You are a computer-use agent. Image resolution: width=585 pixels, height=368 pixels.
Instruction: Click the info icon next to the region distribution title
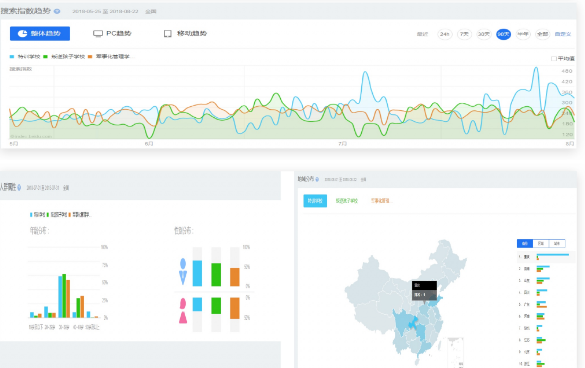[x=317, y=180]
